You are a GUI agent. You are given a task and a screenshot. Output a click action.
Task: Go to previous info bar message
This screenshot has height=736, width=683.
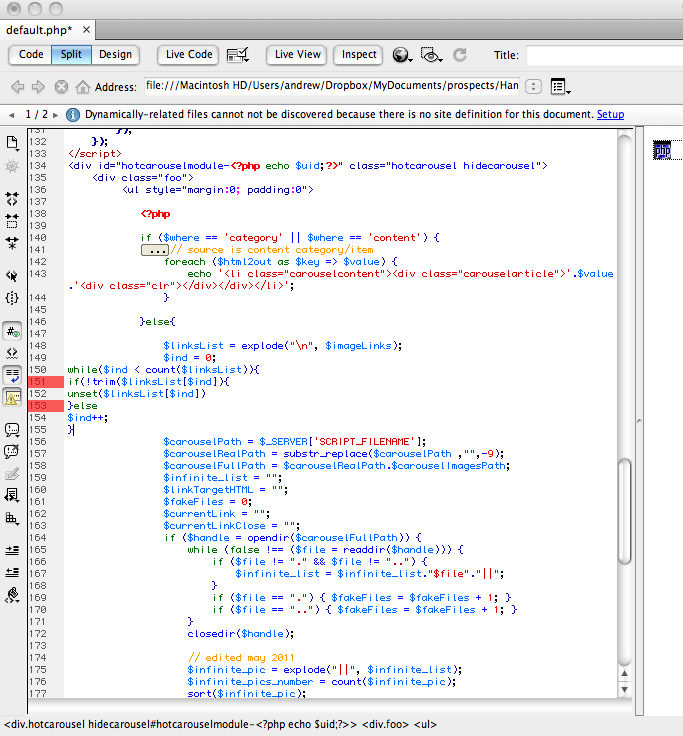click(x=11, y=115)
